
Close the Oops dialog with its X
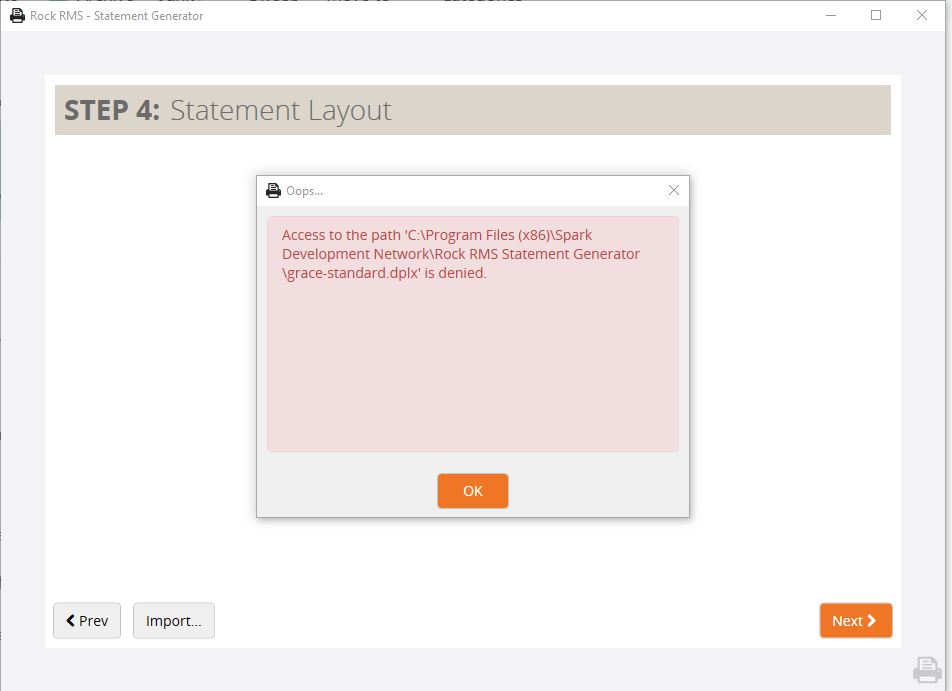pos(673,190)
